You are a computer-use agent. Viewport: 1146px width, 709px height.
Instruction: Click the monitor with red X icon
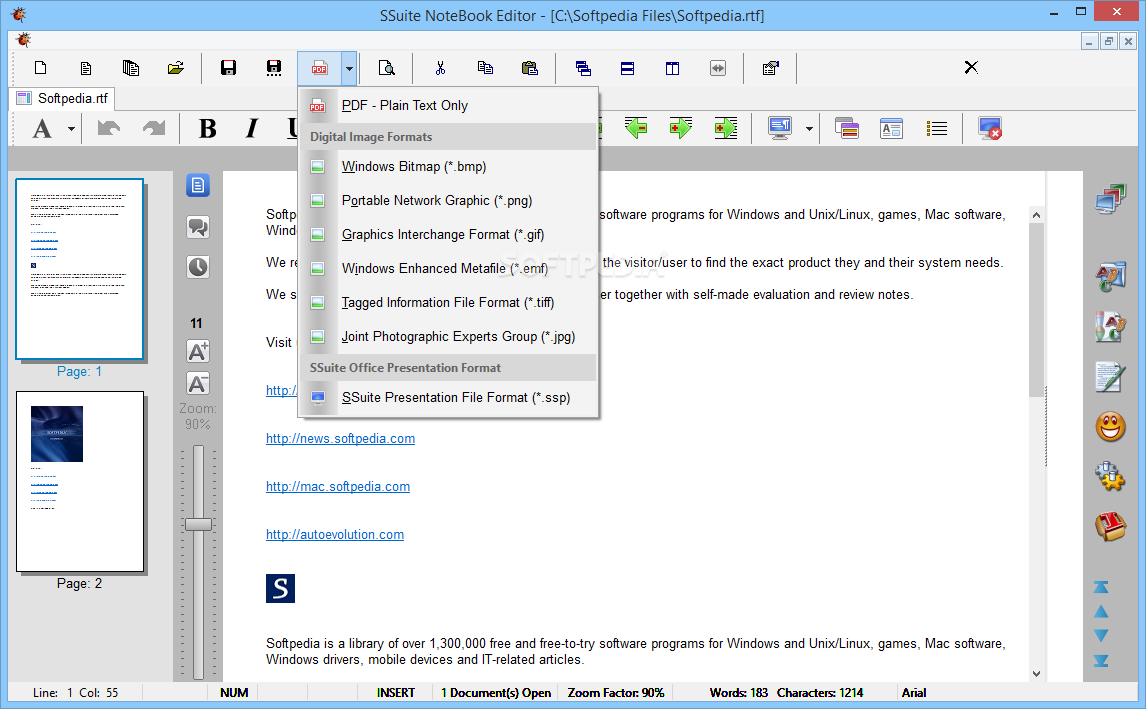coord(990,129)
